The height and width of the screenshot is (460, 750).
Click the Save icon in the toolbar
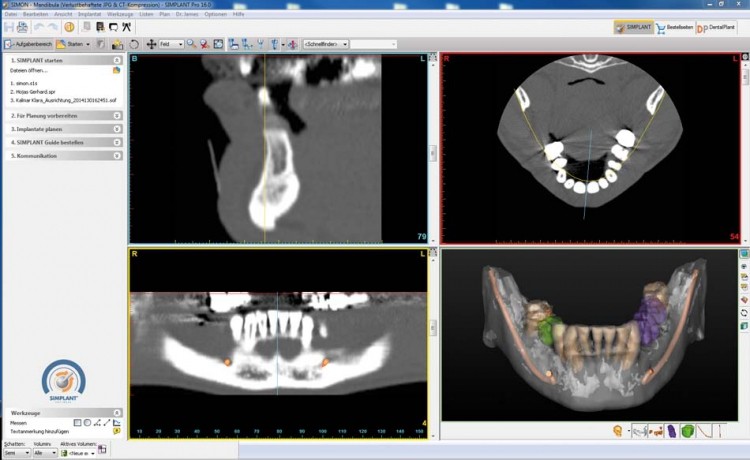(x=9, y=27)
